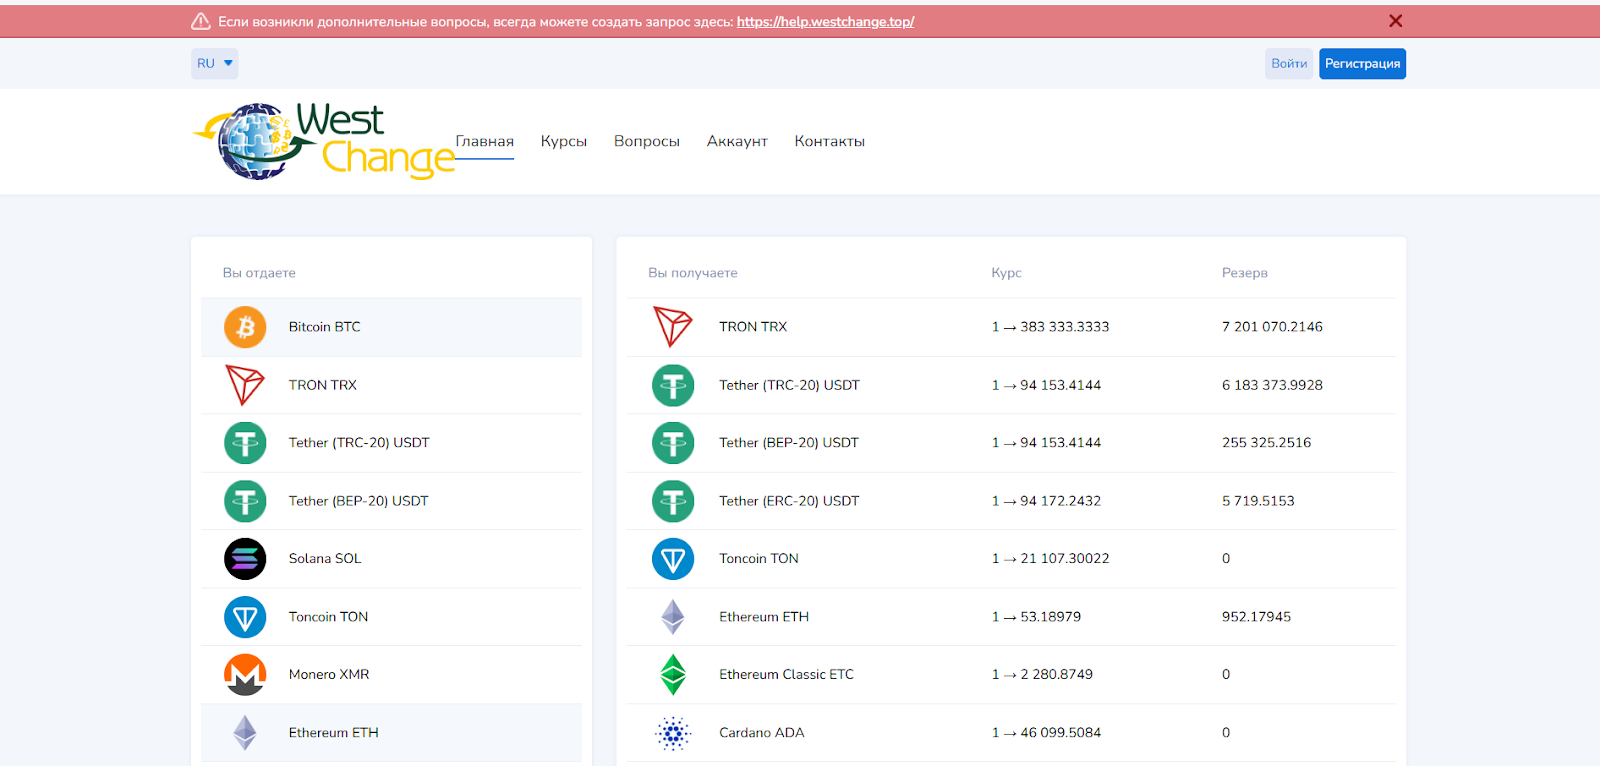Choose Cardano ADA to receive
The width and height of the screenshot is (1600, 766).
point(1011,733)
